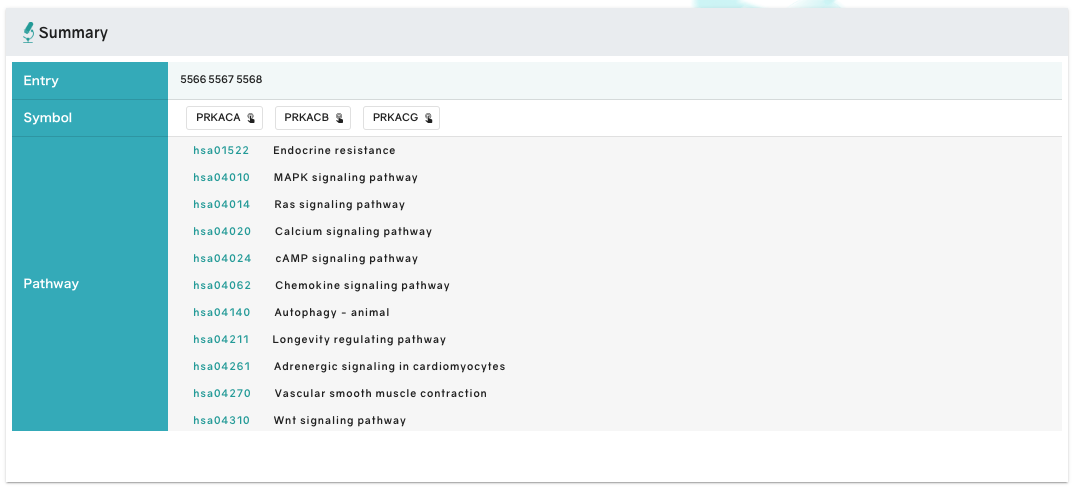
Task: Open pathway link hsa01522
Action: click(221, 150)
